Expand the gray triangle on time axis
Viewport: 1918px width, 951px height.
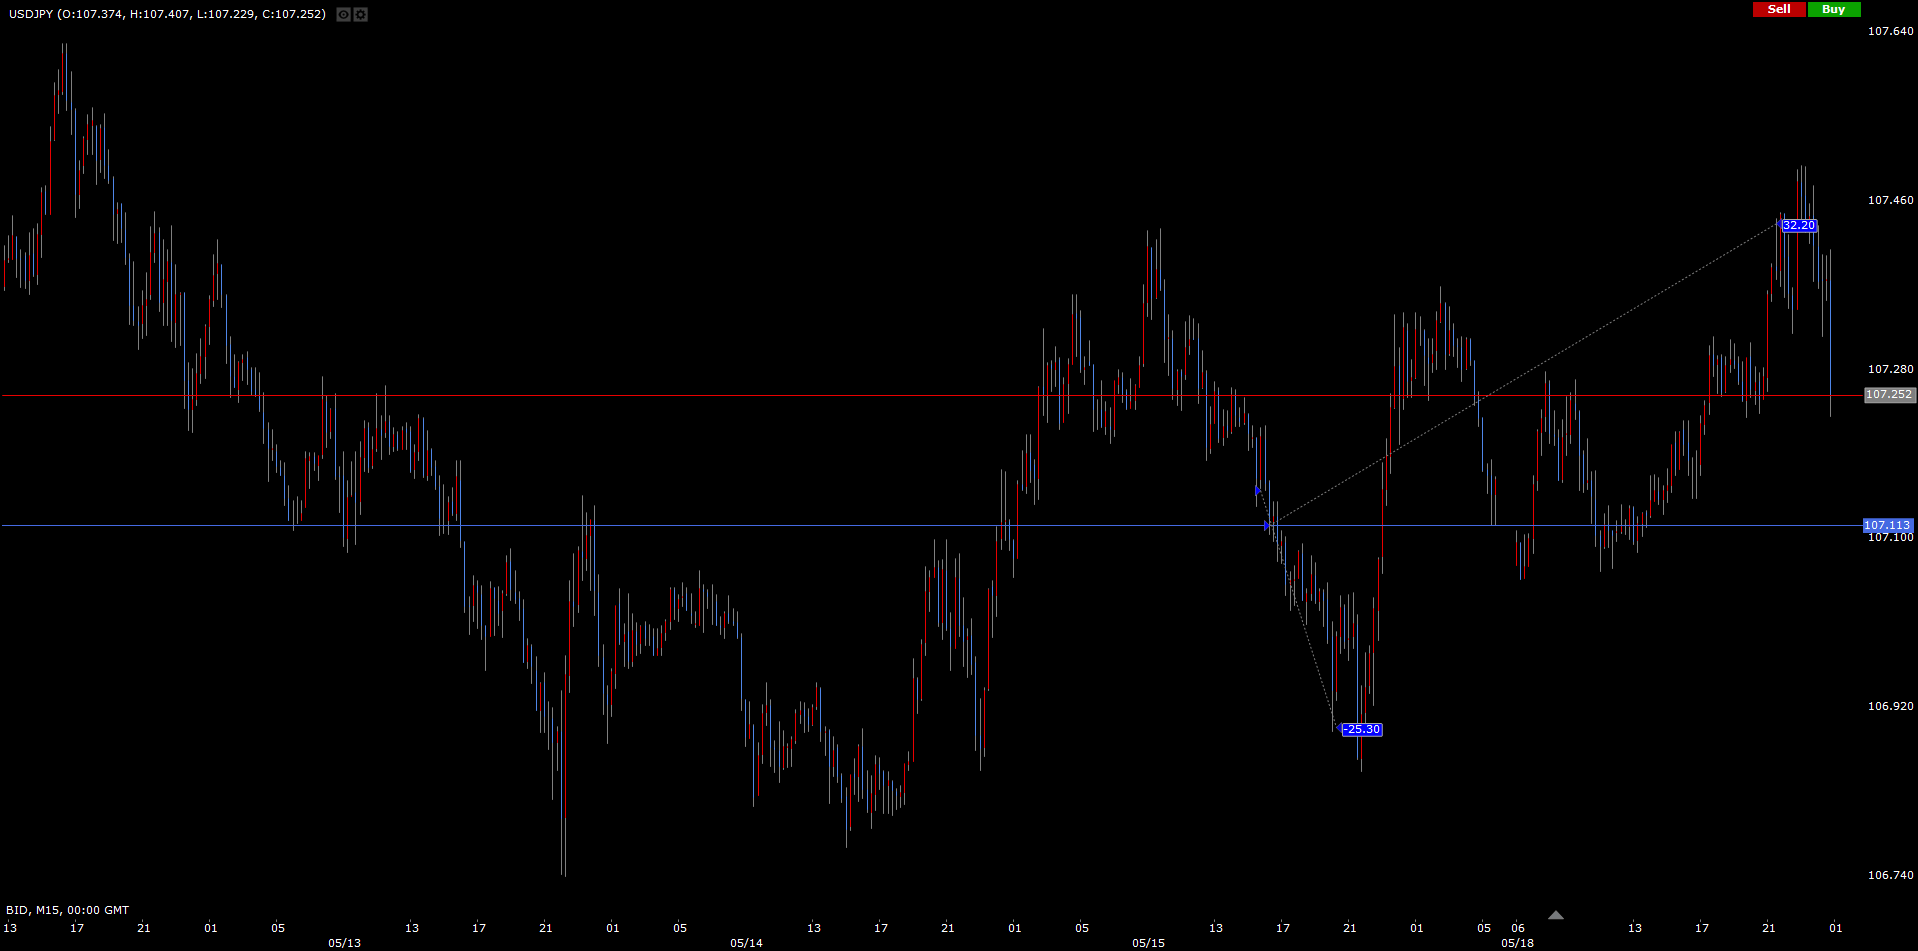point(1555,915)
